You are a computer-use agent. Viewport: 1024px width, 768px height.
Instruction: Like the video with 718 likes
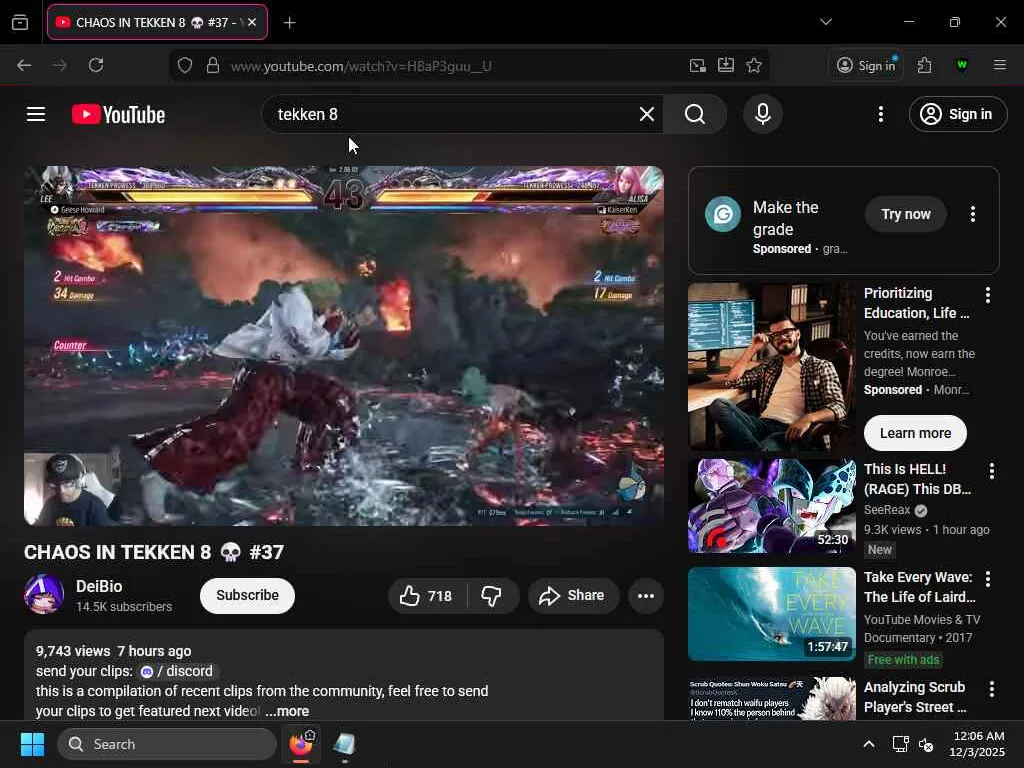pyautogui.click(x=426, y=596)
